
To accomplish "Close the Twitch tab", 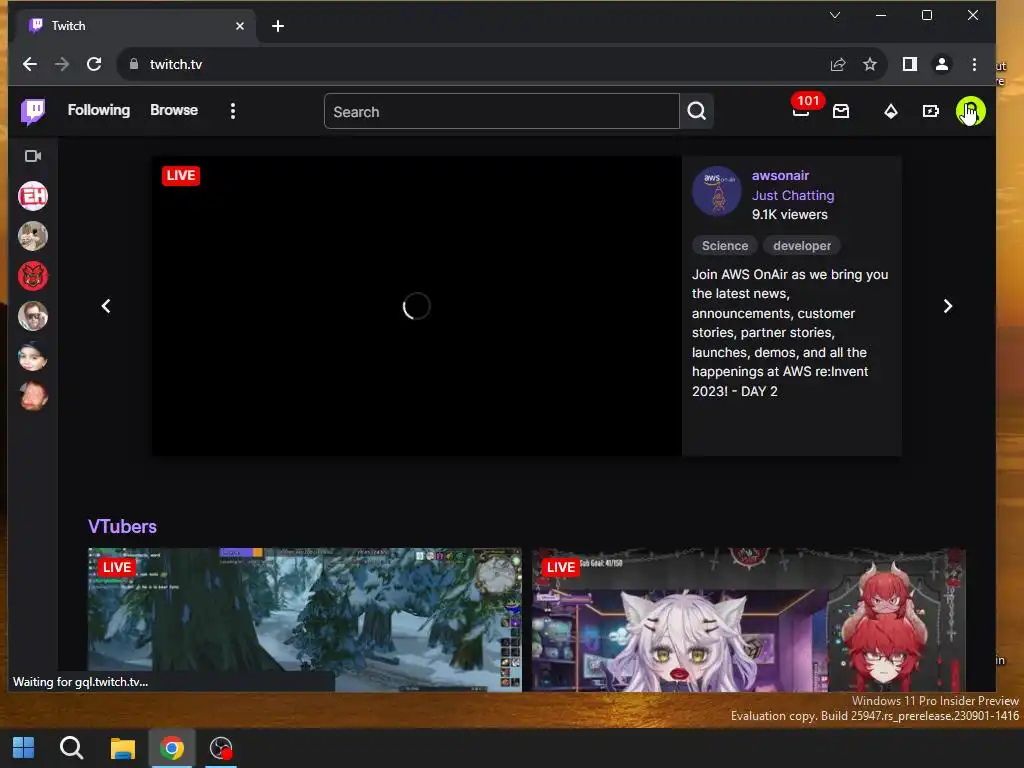I will [x=240, y=26].
